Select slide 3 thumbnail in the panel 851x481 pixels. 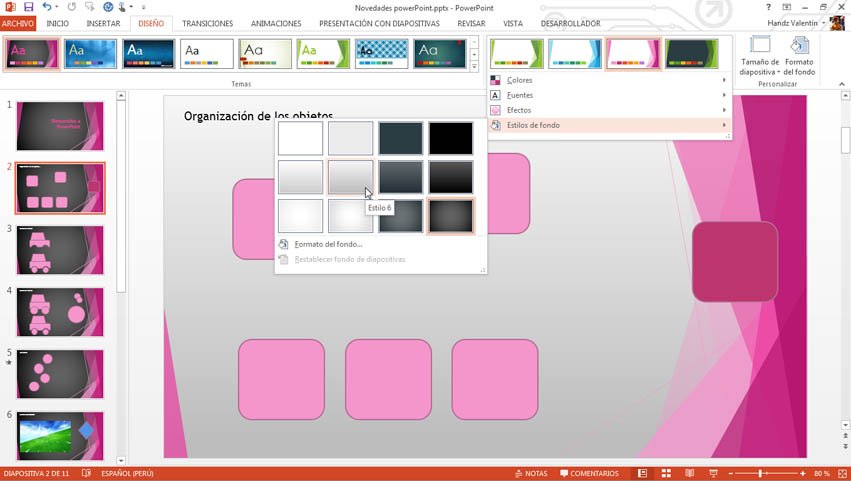tap(60, 249)
